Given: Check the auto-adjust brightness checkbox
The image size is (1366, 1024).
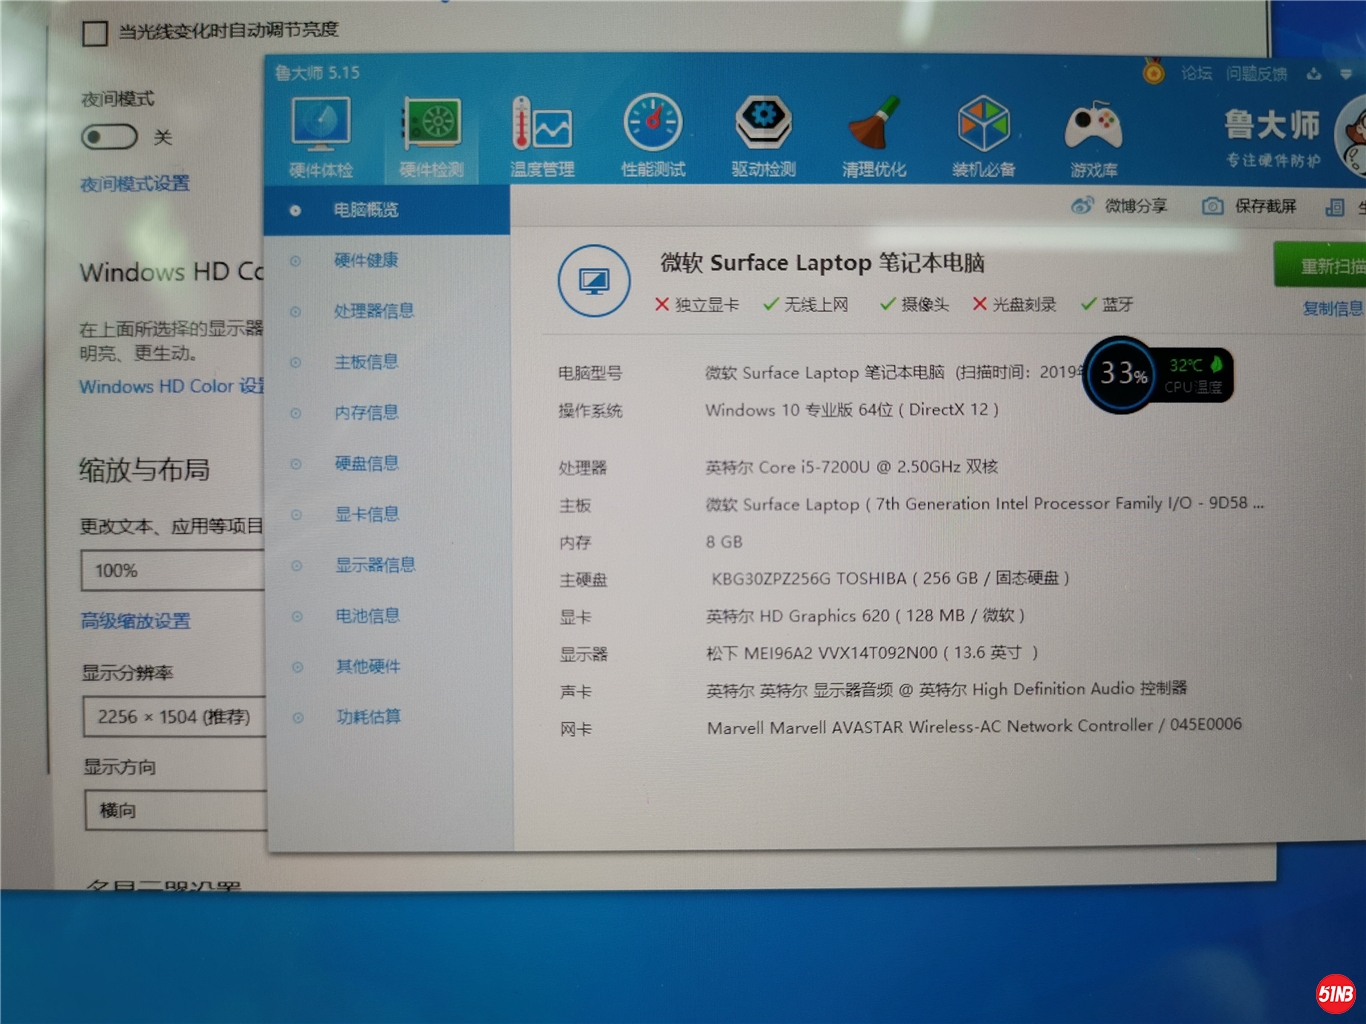Looking at the screenshot, I should click(95, 34).
